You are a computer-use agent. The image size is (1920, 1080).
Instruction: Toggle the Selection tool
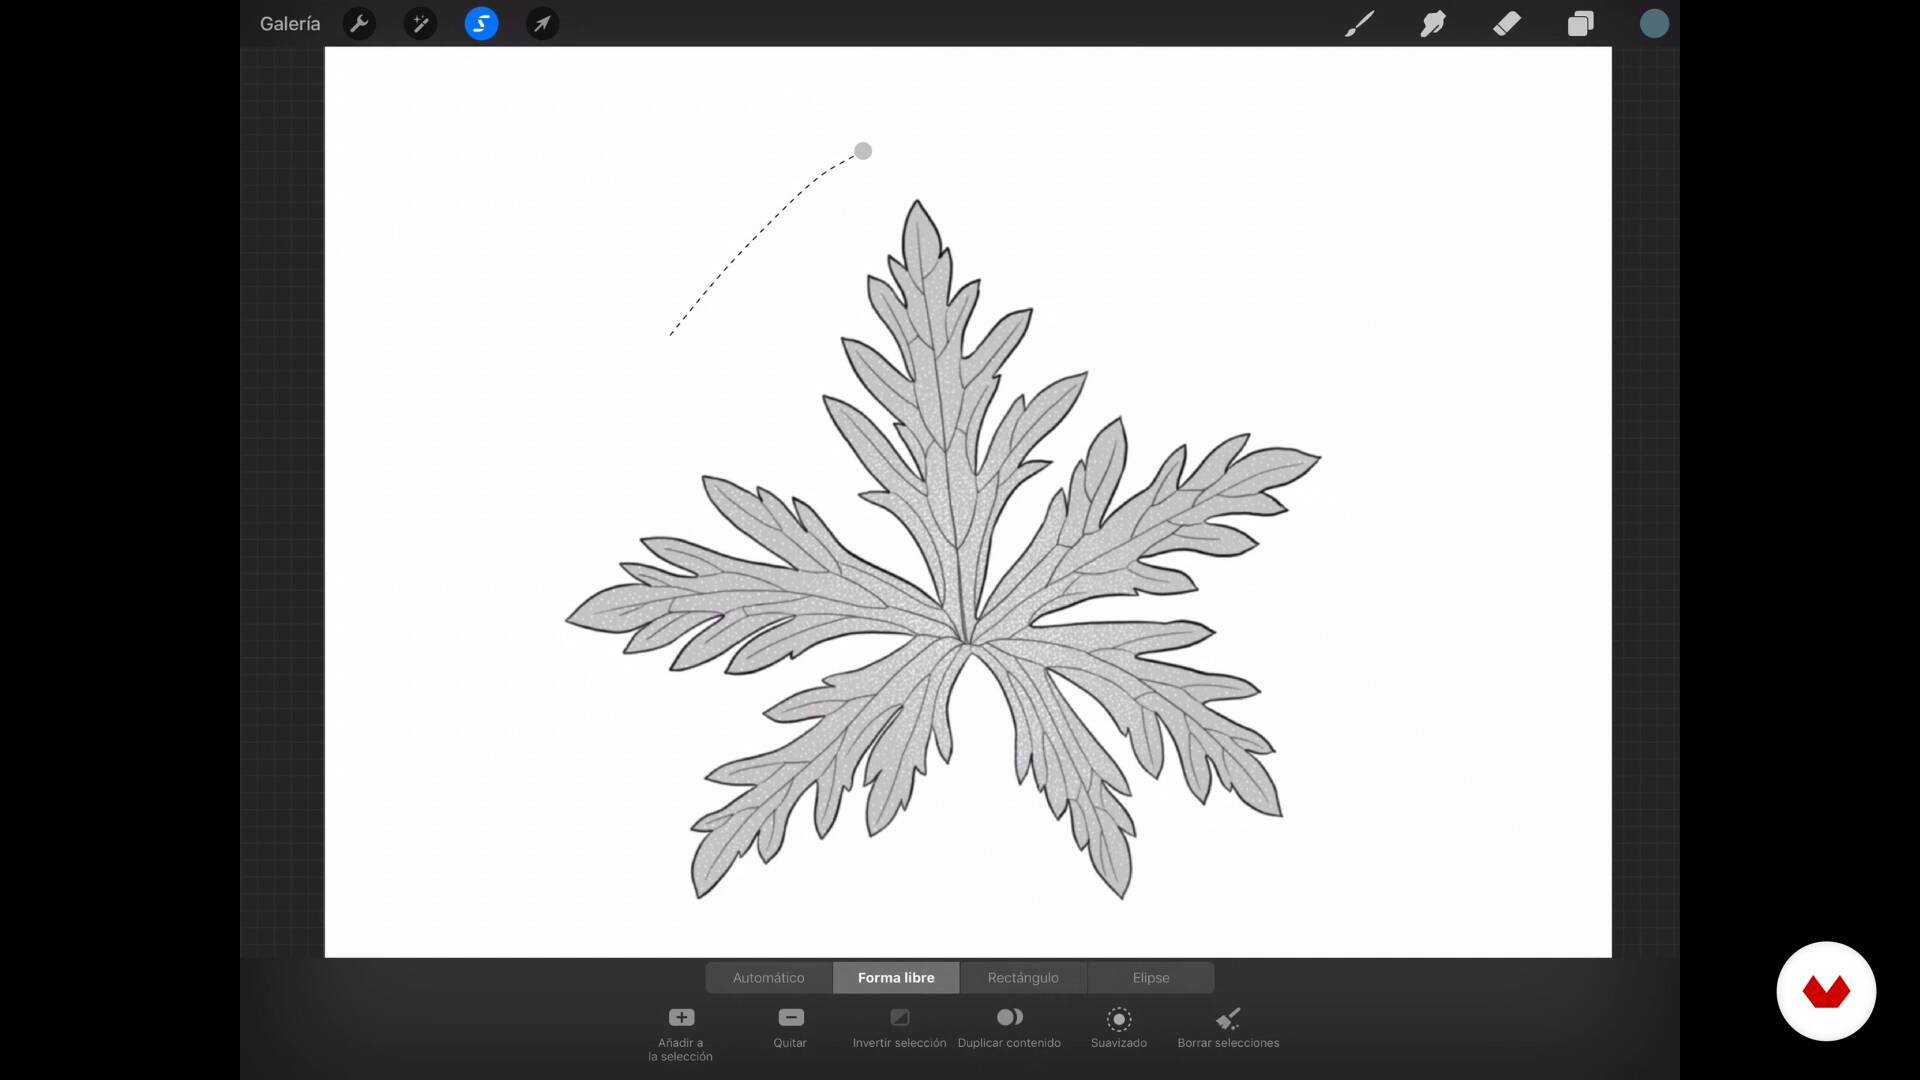(x=481, y=23)
